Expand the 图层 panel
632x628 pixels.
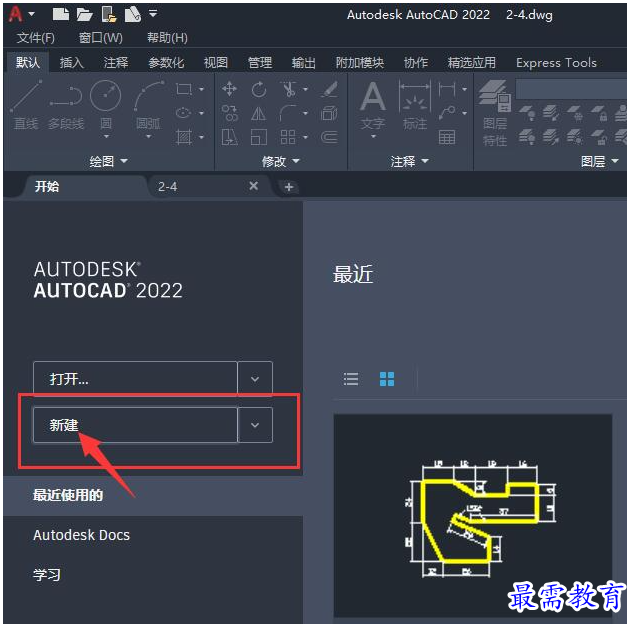(600, 161)
